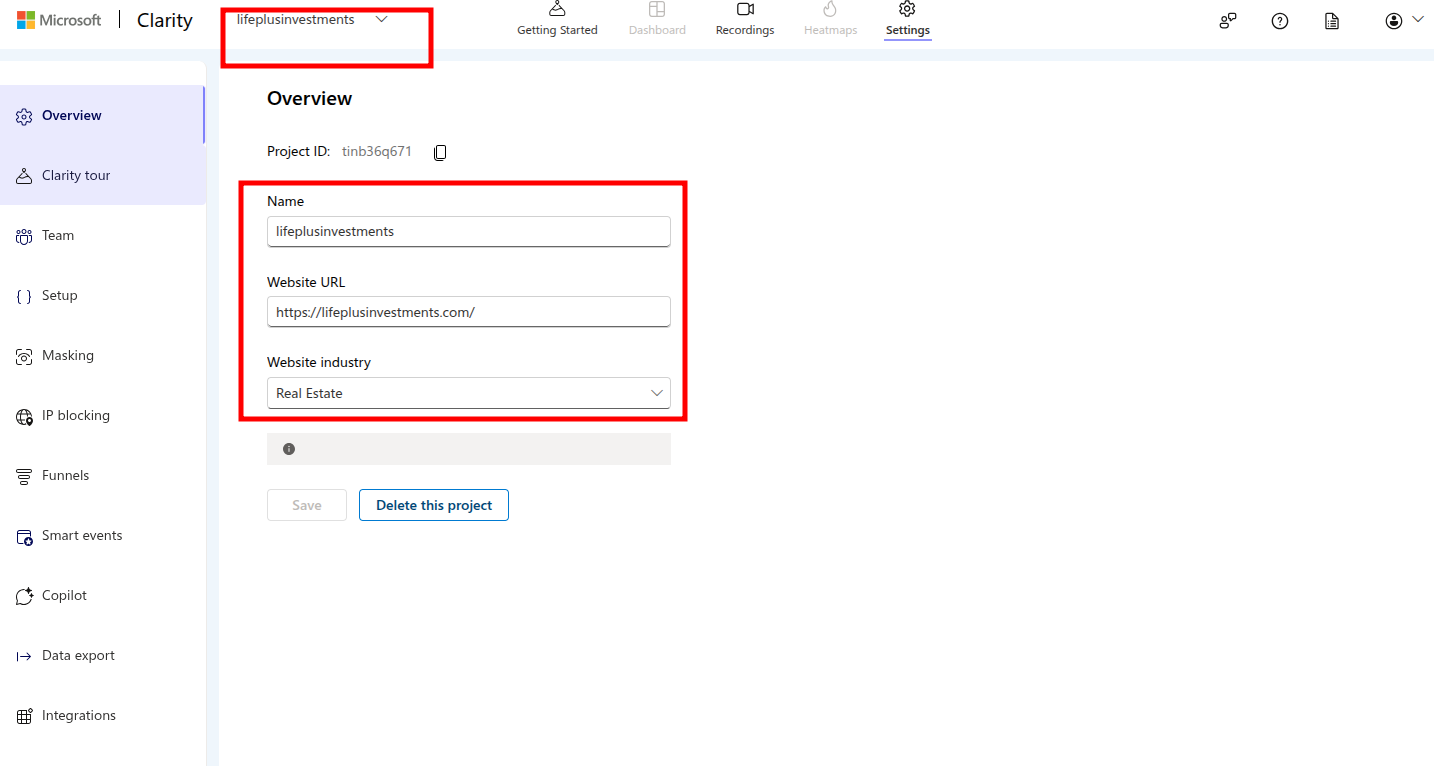Copy the Project ID with the clipboard icon
Screen dimensions: 1434x766
click(x=440, y=153)
